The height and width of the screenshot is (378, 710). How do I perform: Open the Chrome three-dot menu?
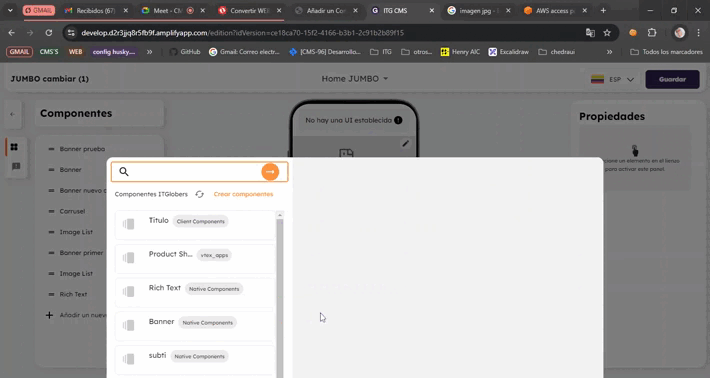pos(699,33)
